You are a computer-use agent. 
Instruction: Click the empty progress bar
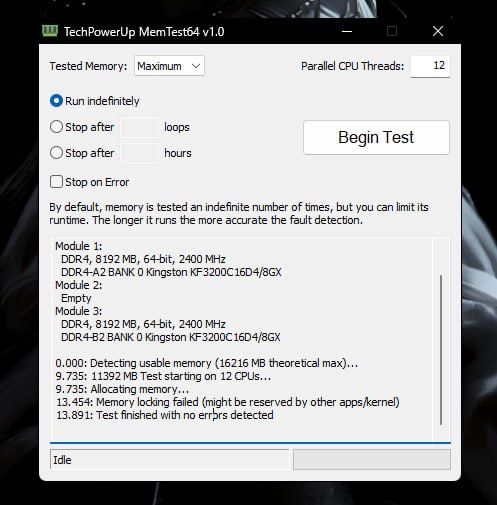(x=372, y=460)
